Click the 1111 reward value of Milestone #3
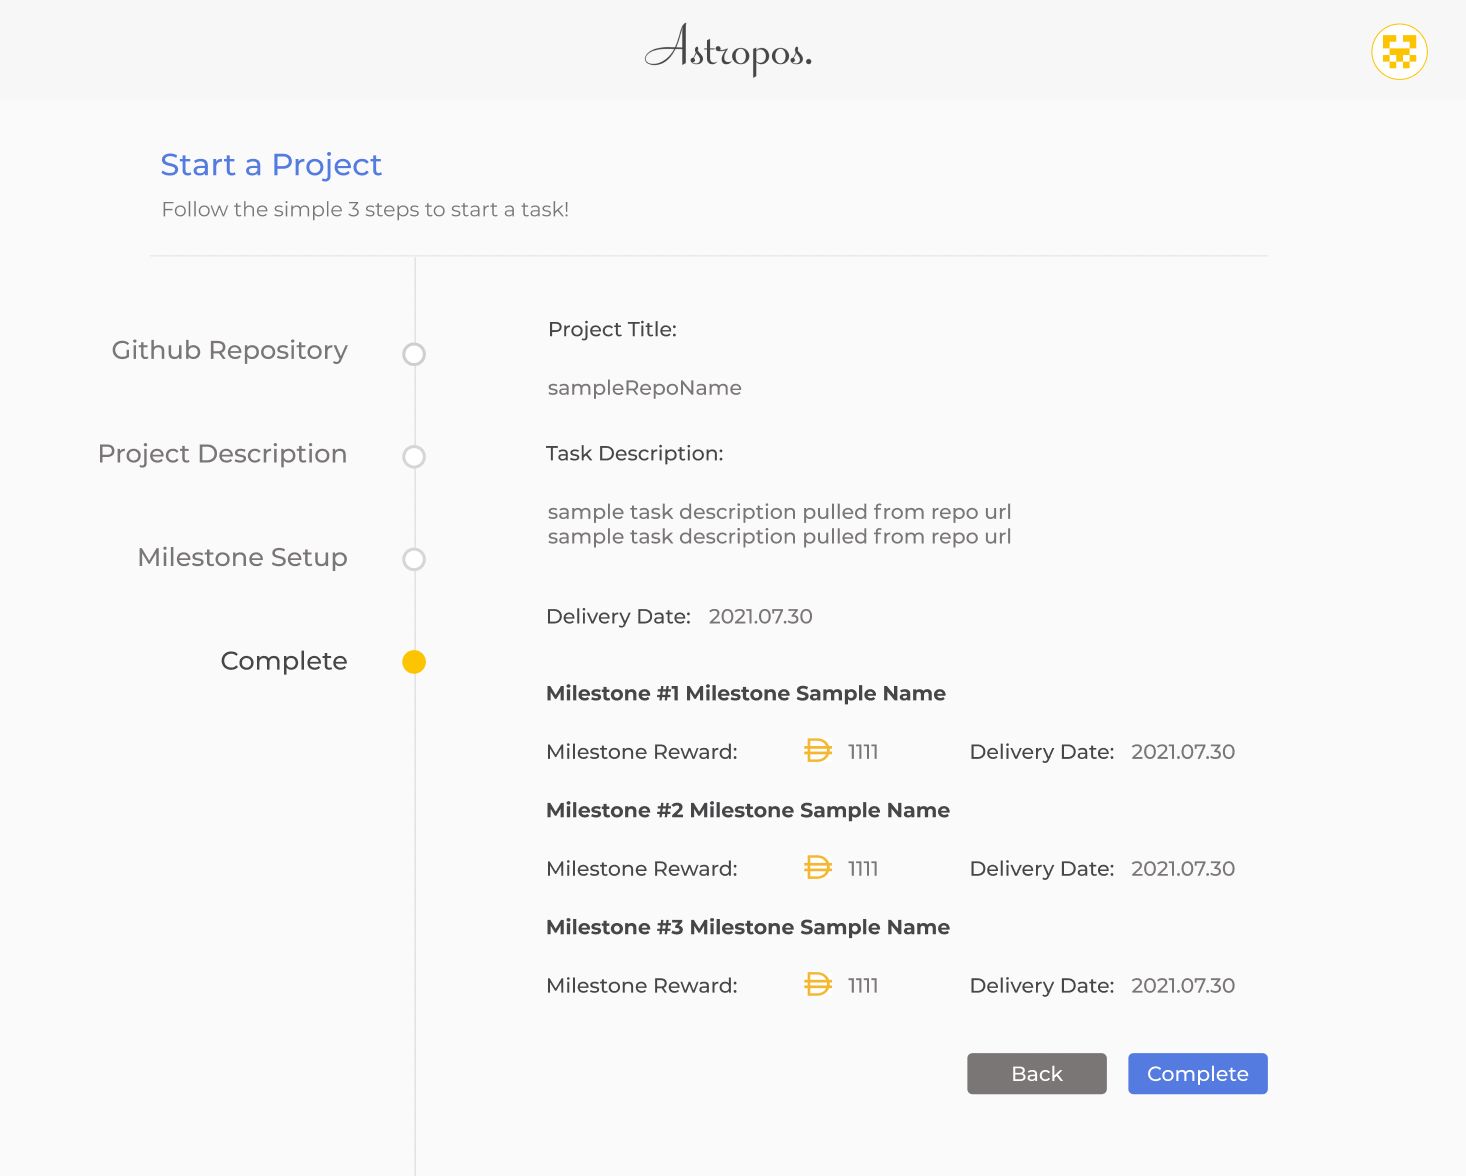The image size is (1466, 1176). click(863, 986)
